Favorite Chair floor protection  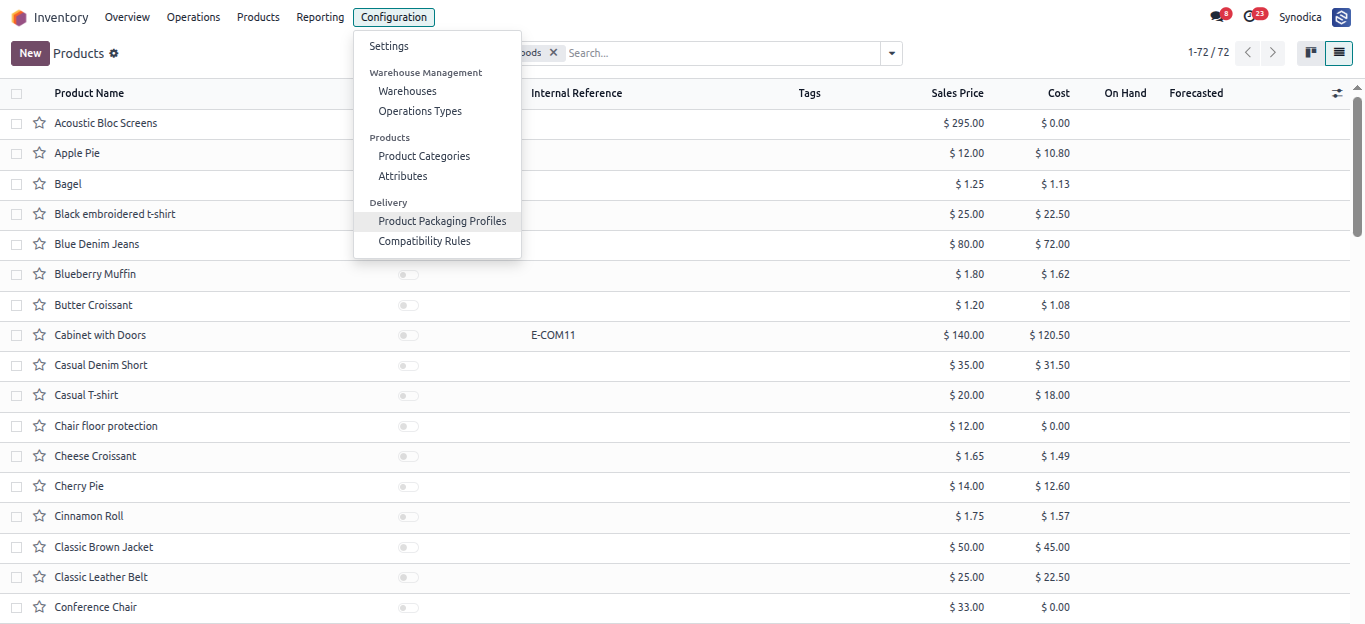tap(39, 426)
